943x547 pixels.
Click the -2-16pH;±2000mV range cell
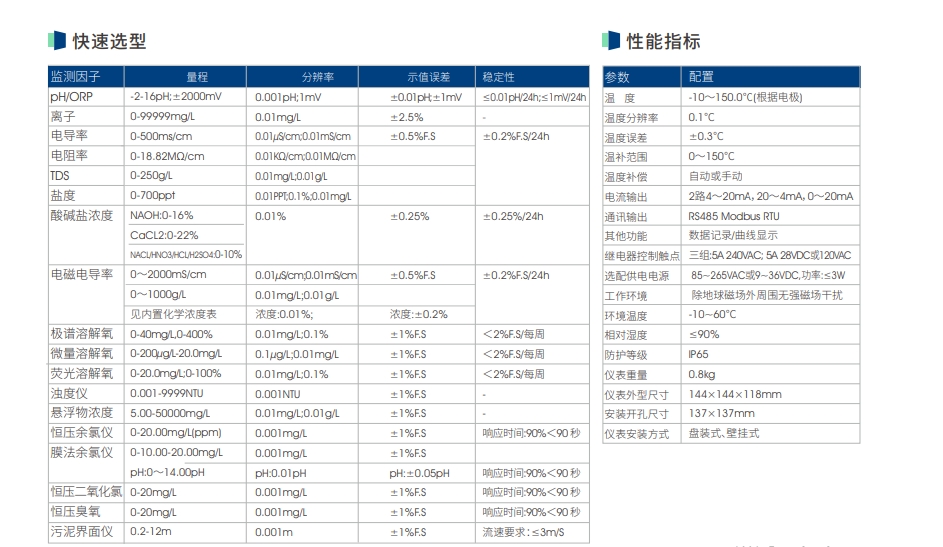tap(176, 96)
